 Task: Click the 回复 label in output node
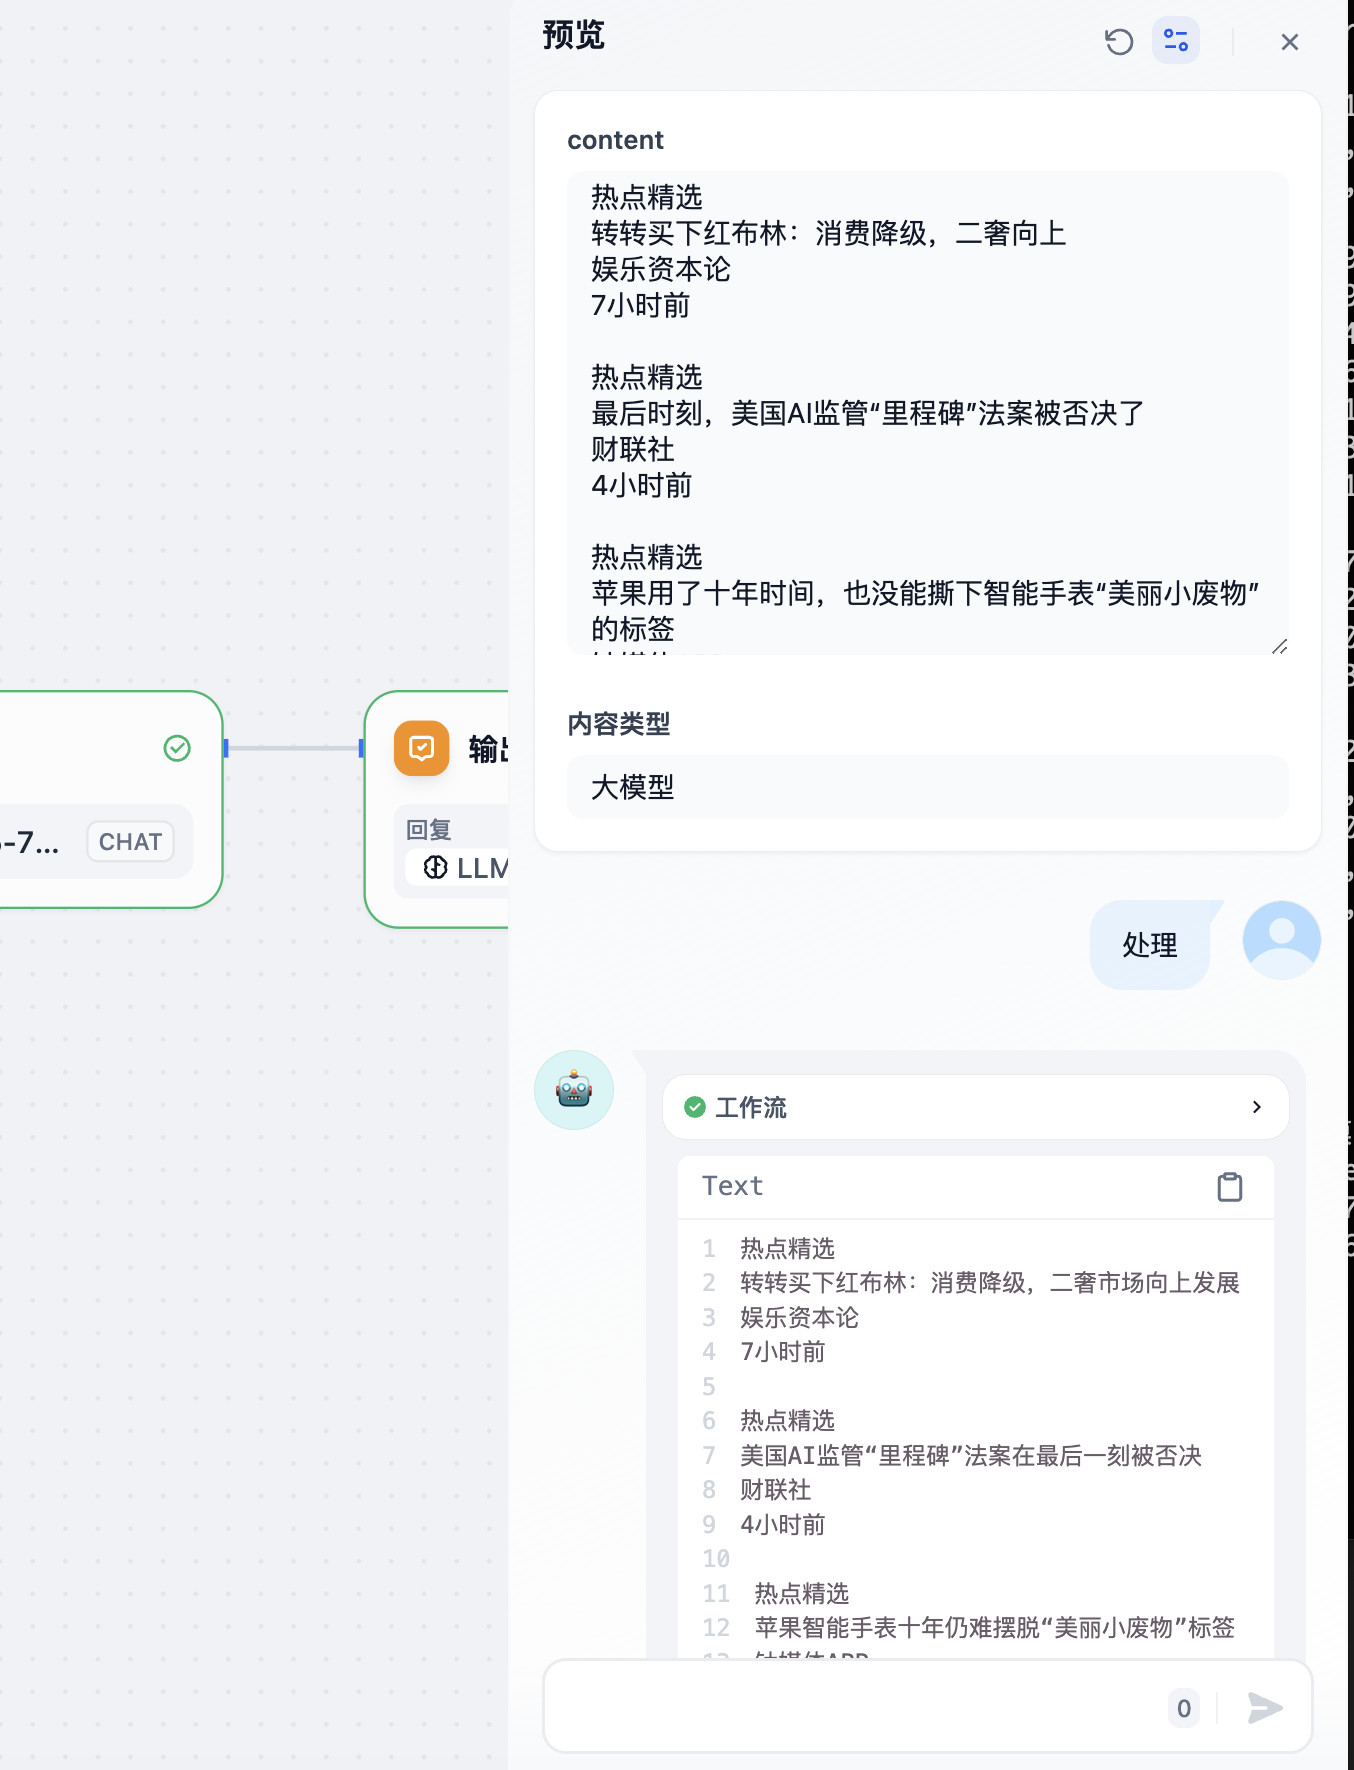(x=429, y=829)
